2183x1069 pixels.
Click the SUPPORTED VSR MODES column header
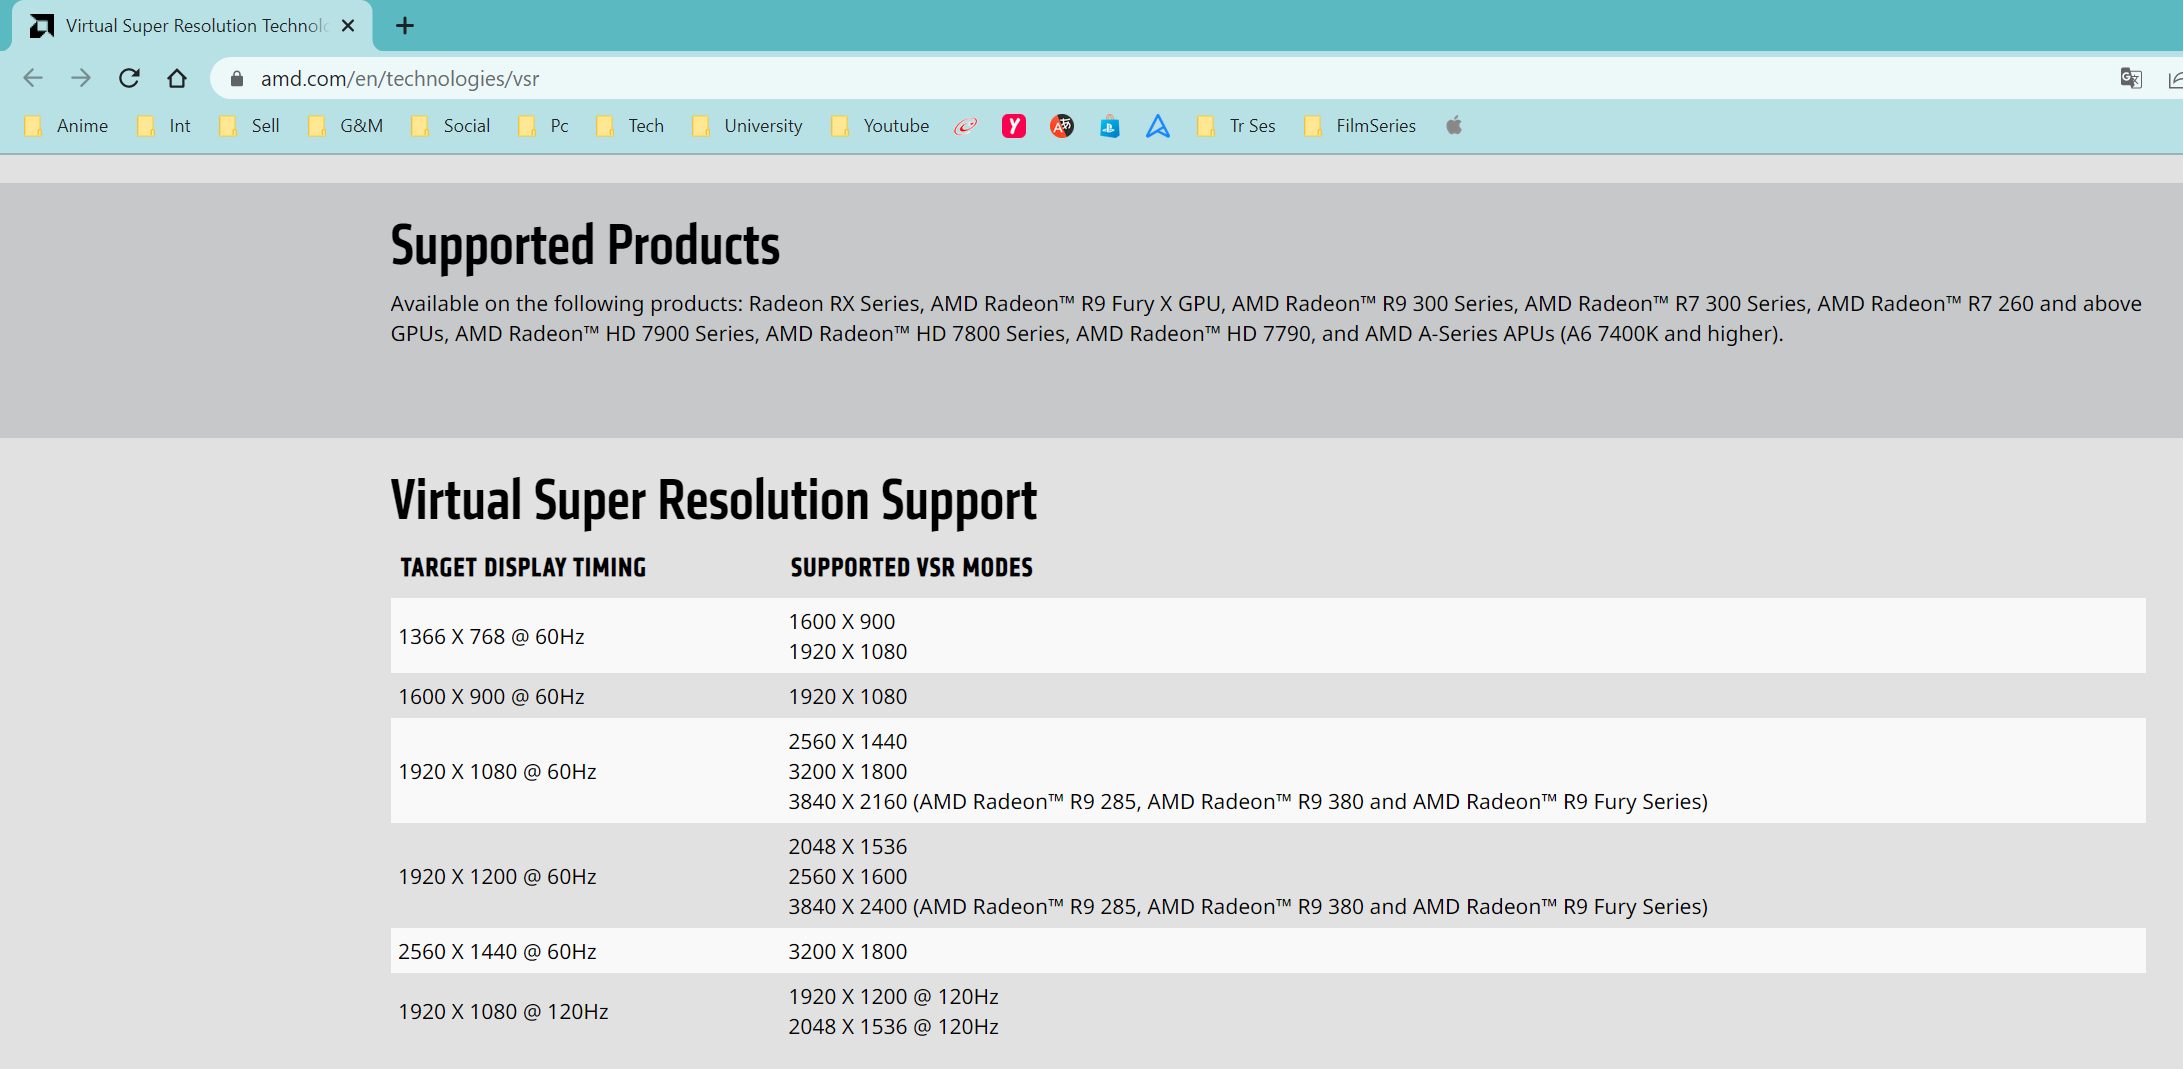pyautogui.click(x=912, y=568)
